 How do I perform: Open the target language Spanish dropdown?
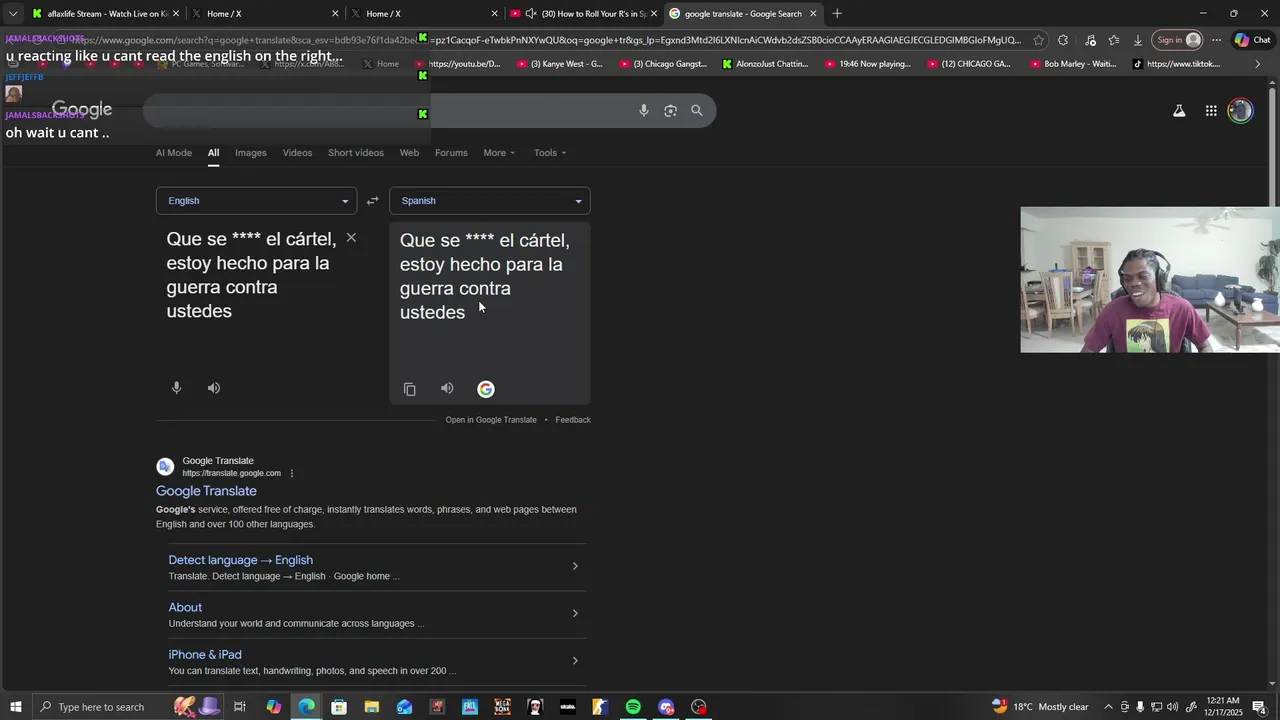pyautogui.click(x=490, y=201)
